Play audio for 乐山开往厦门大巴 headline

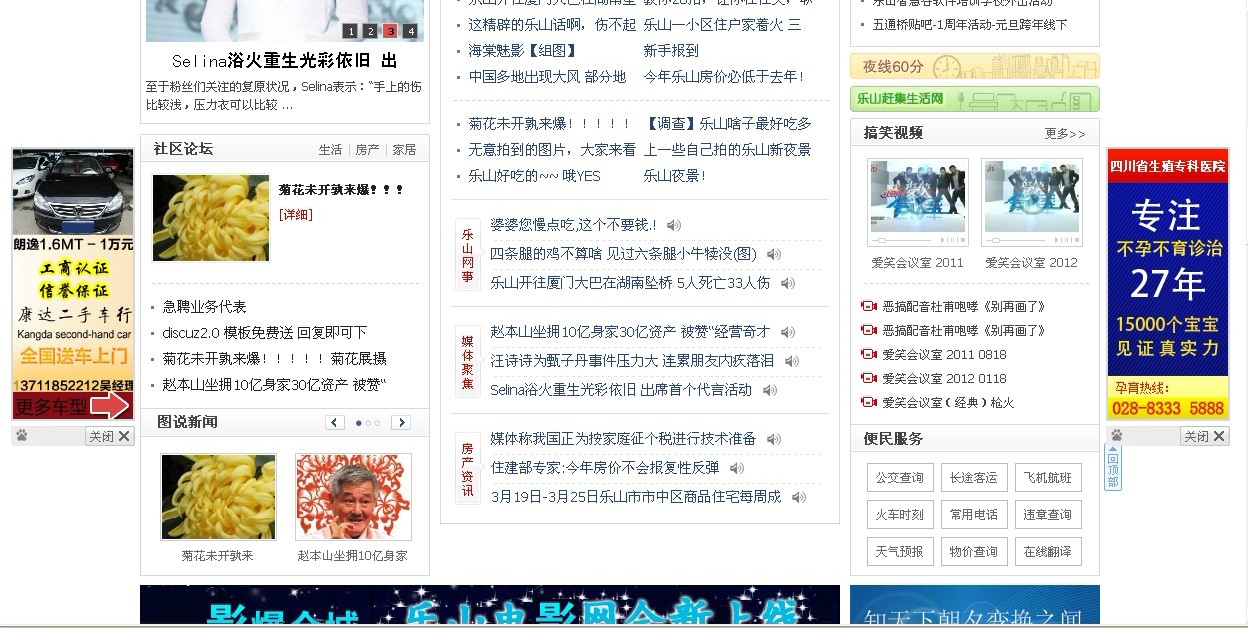point(787,283)
